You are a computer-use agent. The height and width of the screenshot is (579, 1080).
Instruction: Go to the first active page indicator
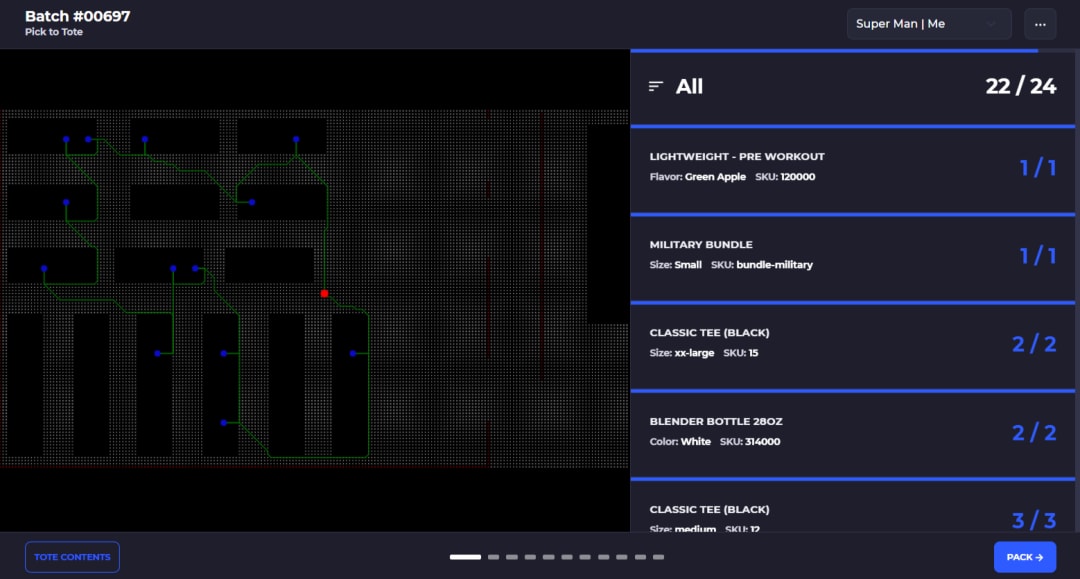point(466,557)
